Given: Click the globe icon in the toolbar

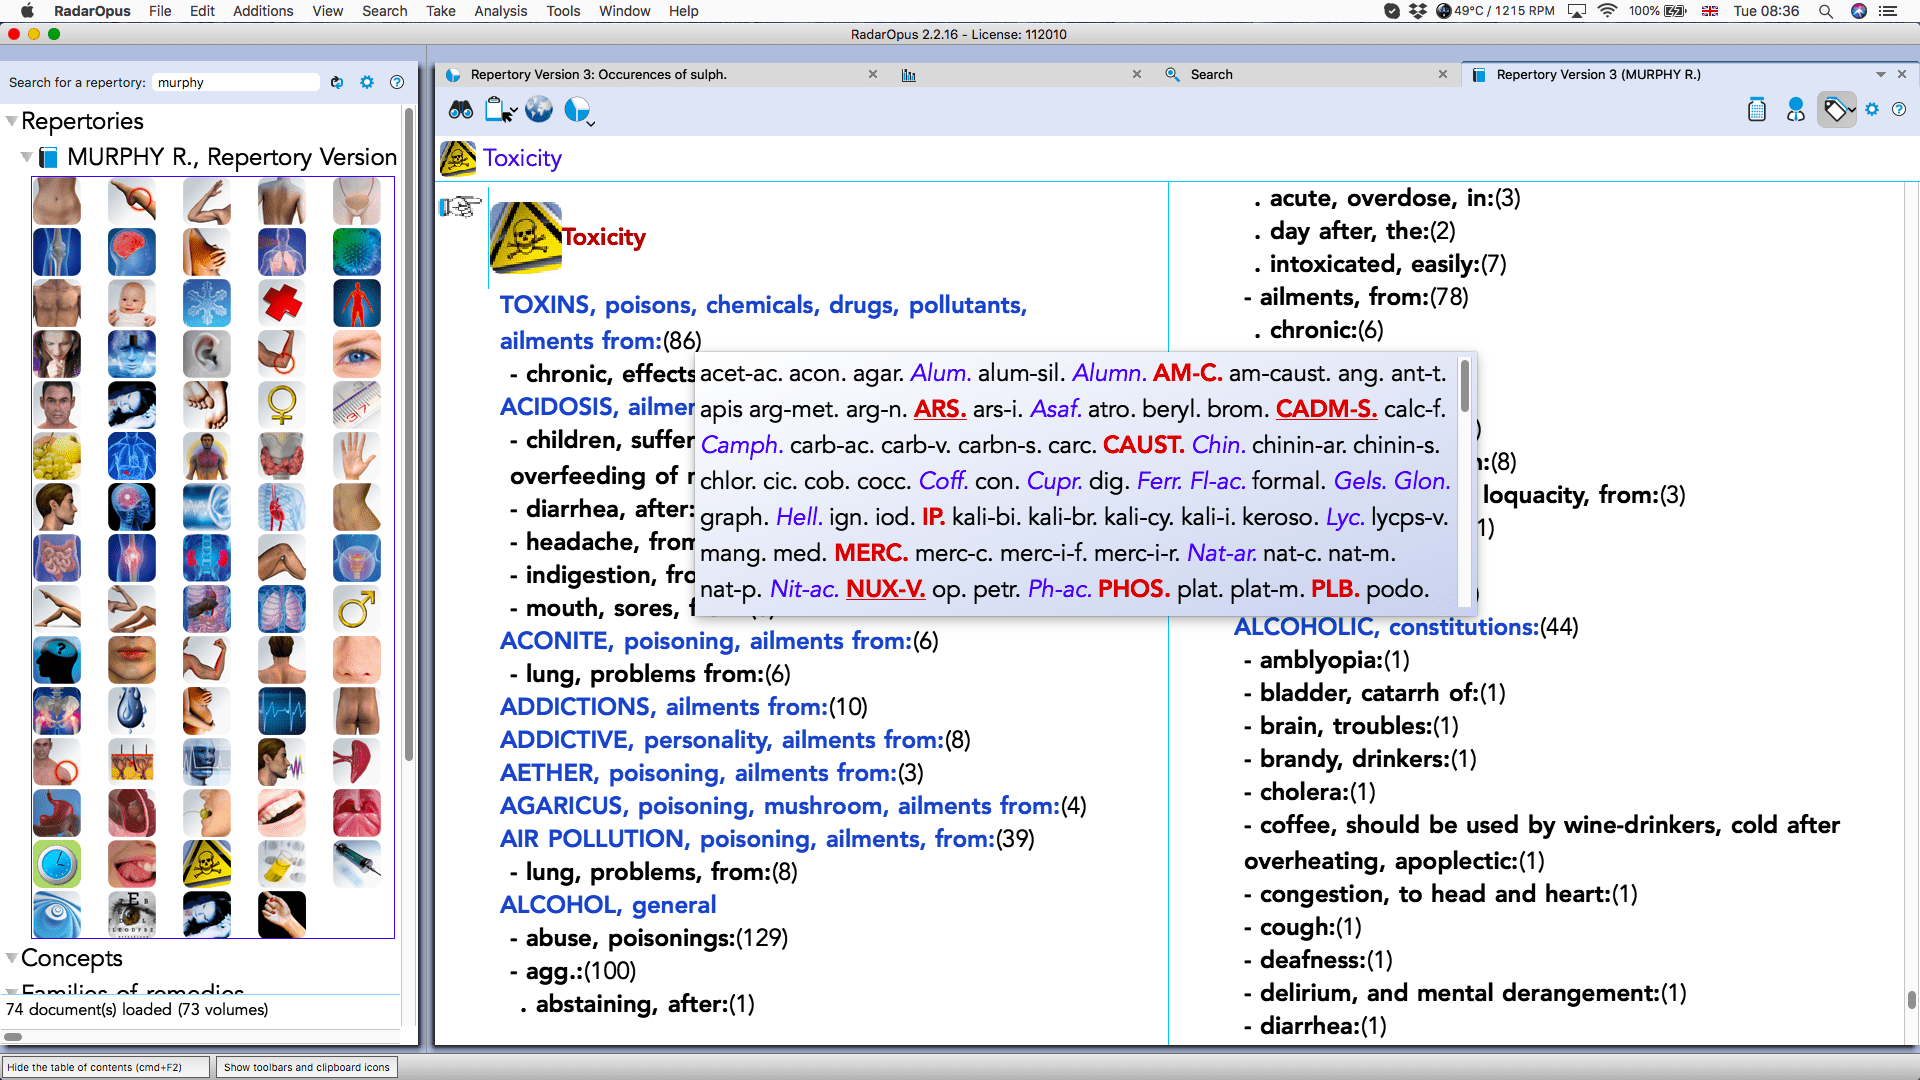Looking at the screenshot, I should click(x=539, y=109).
